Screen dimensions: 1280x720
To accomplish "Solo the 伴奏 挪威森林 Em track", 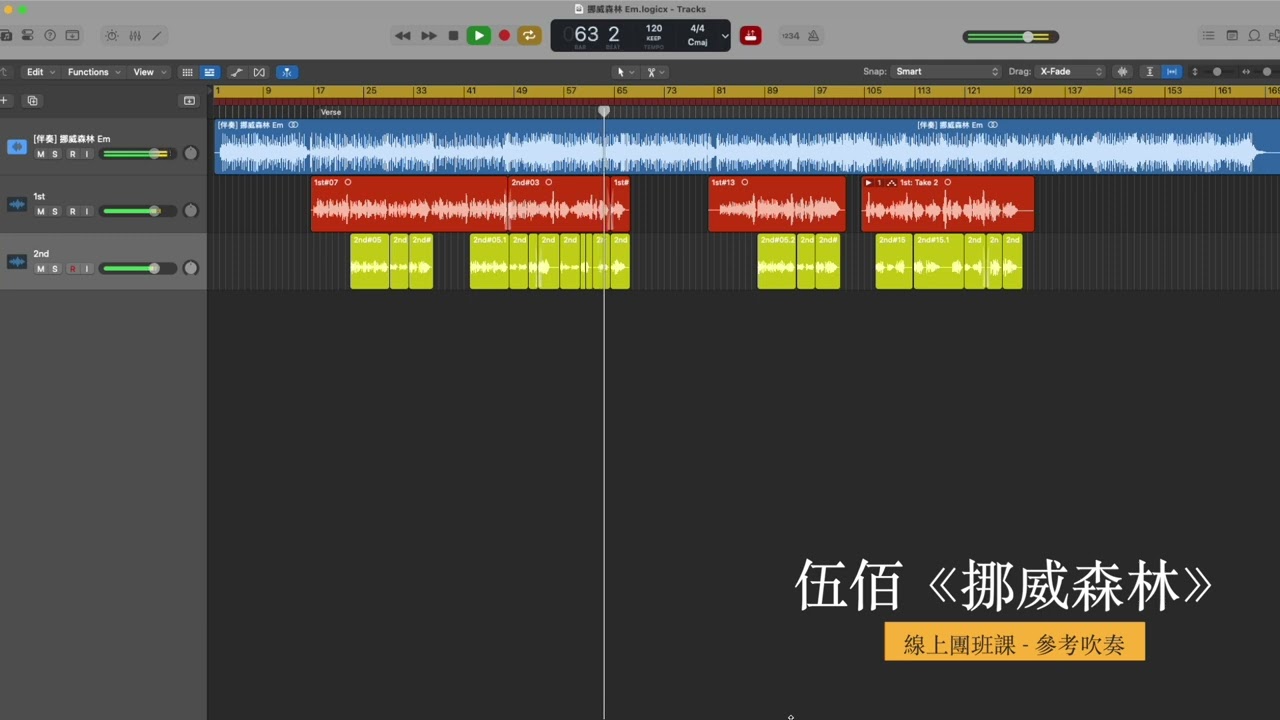I will (54, 154).
